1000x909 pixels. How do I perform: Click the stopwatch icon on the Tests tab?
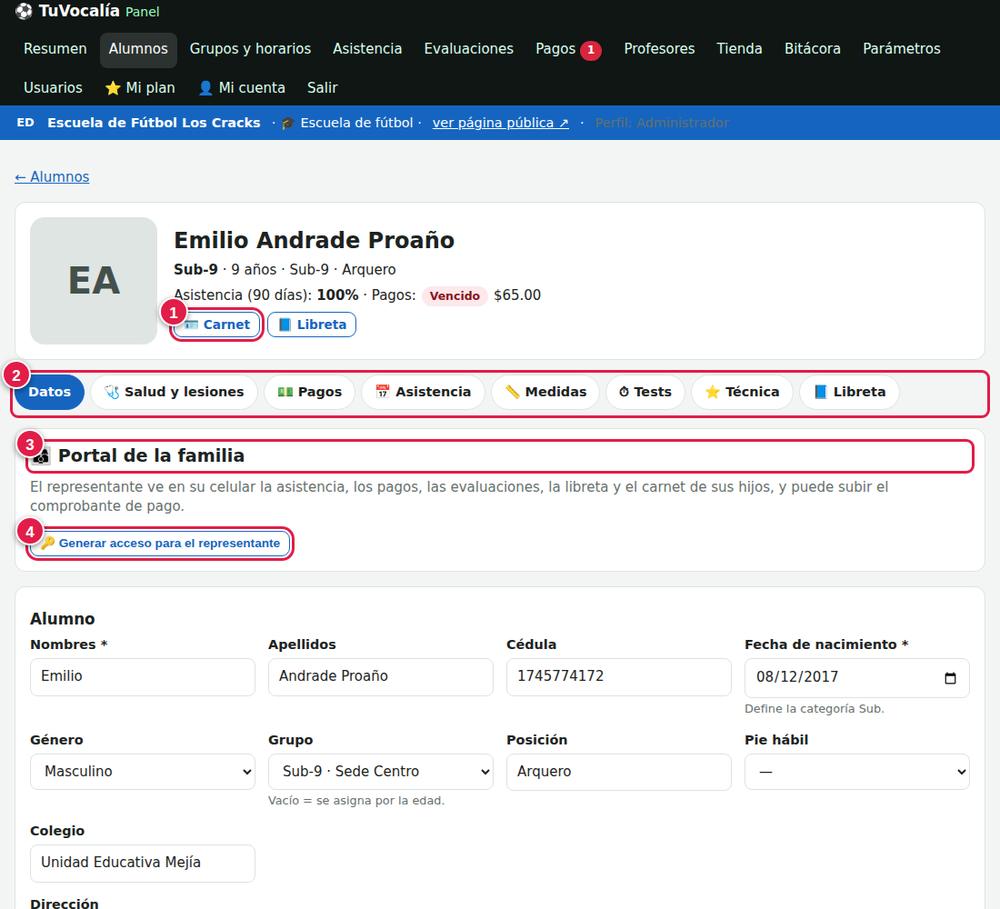624,392
